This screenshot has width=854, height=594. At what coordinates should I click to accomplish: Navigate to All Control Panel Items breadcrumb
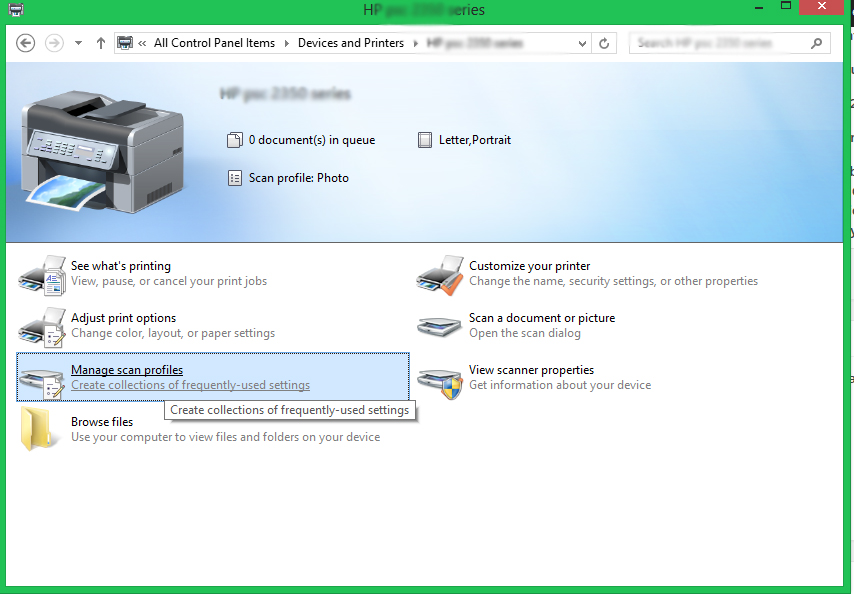tap(214, 43)
